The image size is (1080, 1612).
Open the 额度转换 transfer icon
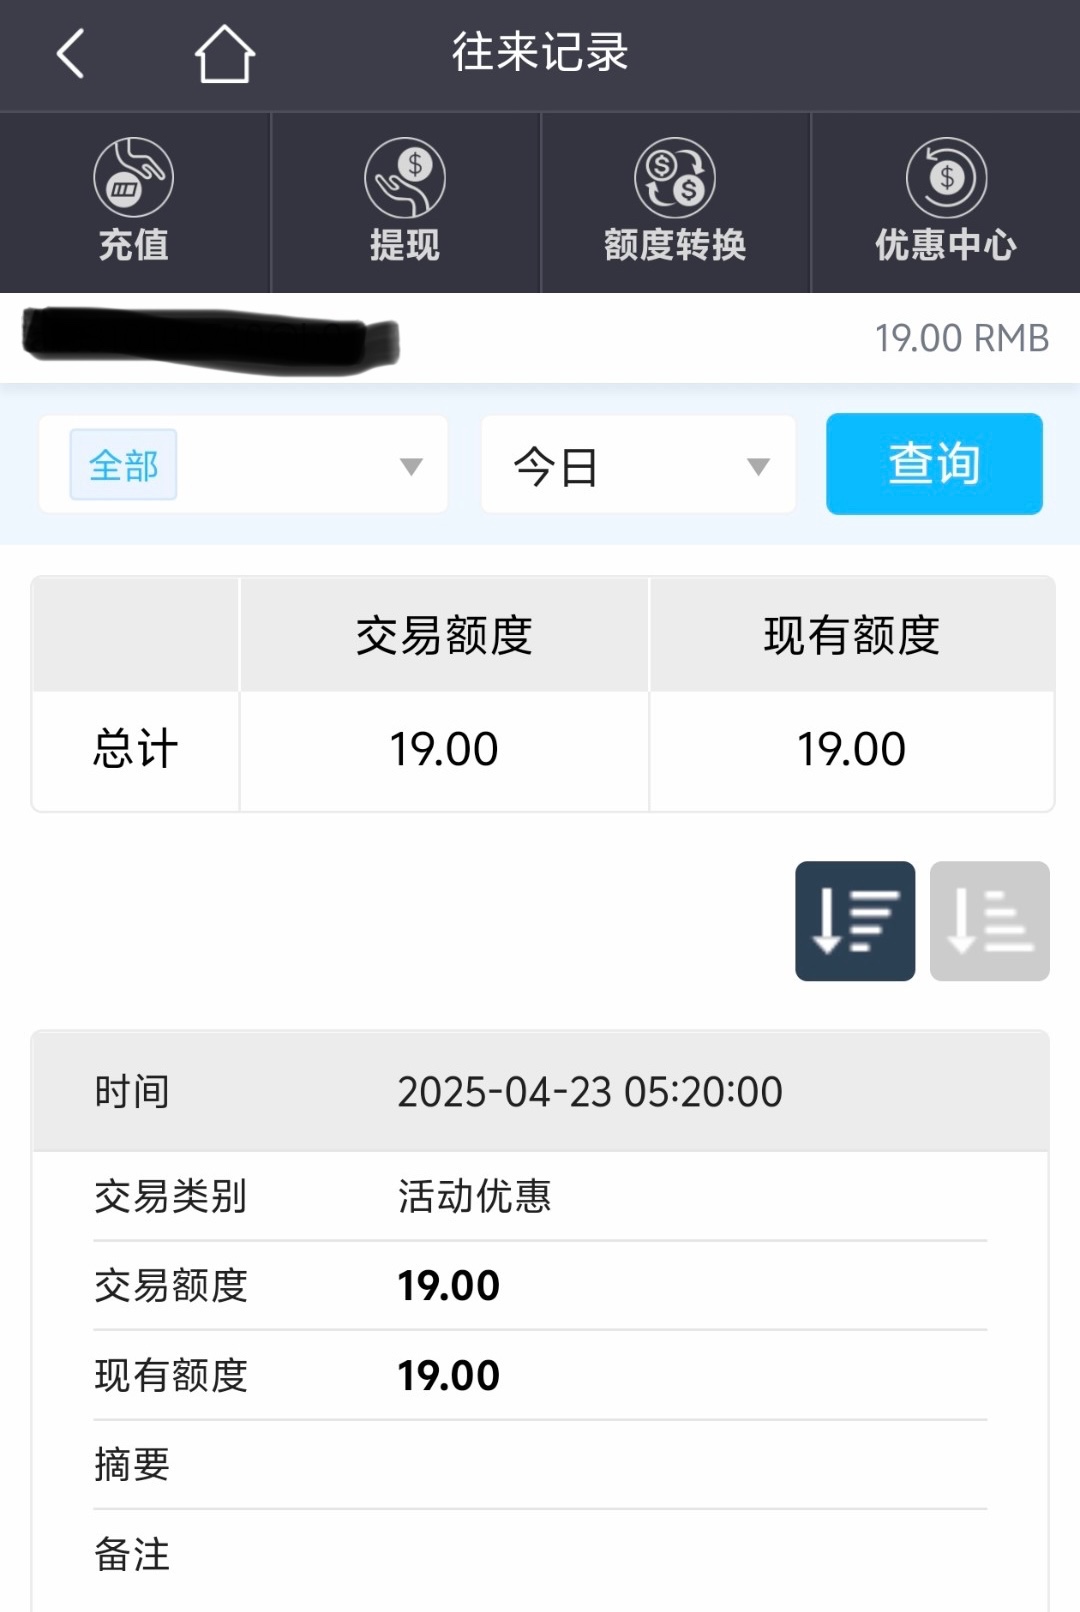675,178
